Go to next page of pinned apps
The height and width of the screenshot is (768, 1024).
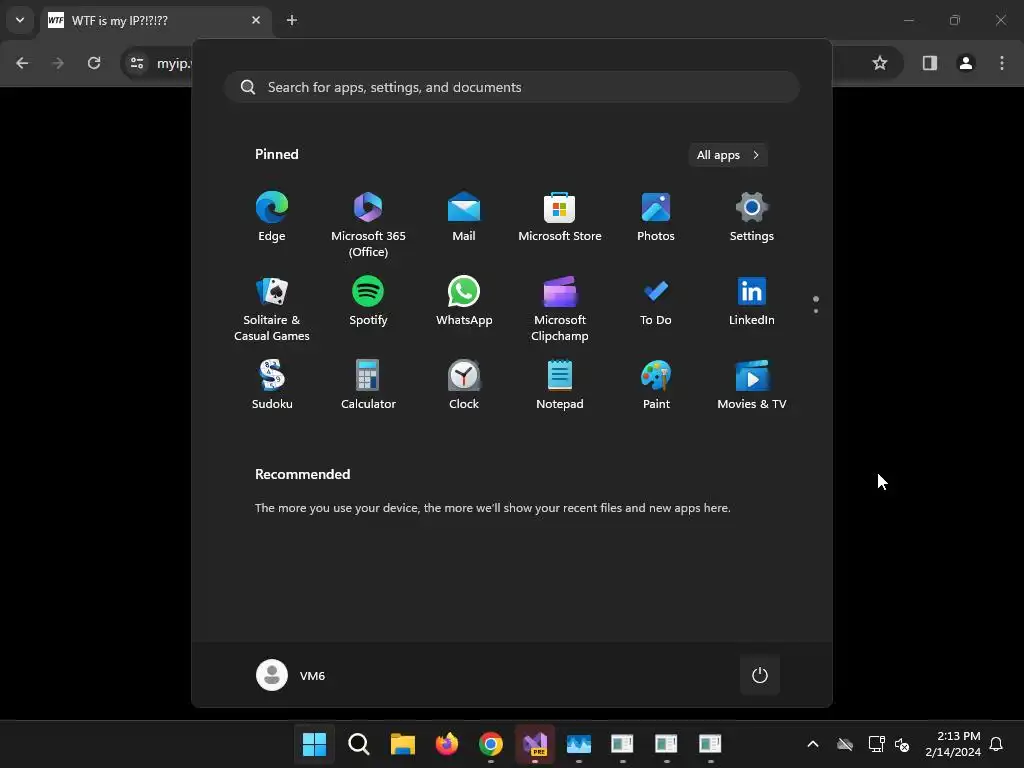pos(816,311)
